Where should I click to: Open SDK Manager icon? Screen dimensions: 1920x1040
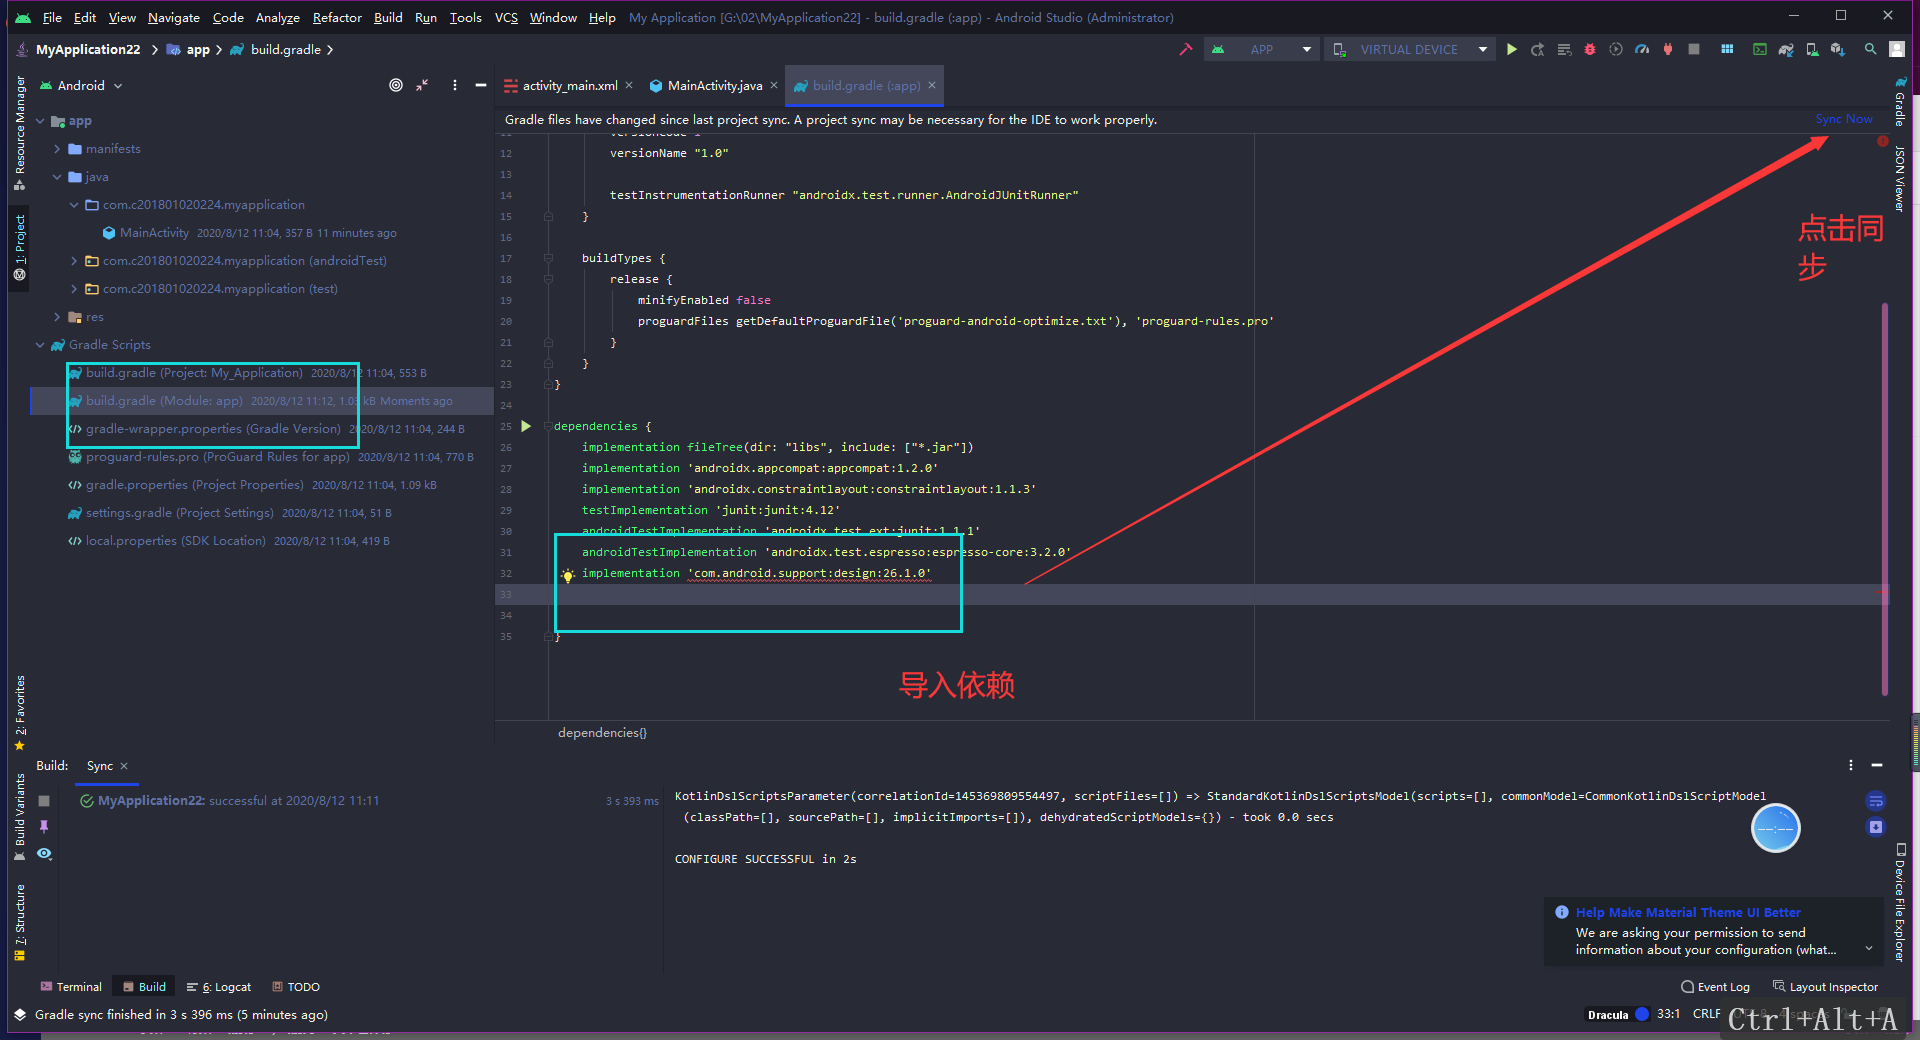click(x=1838, y=49)
